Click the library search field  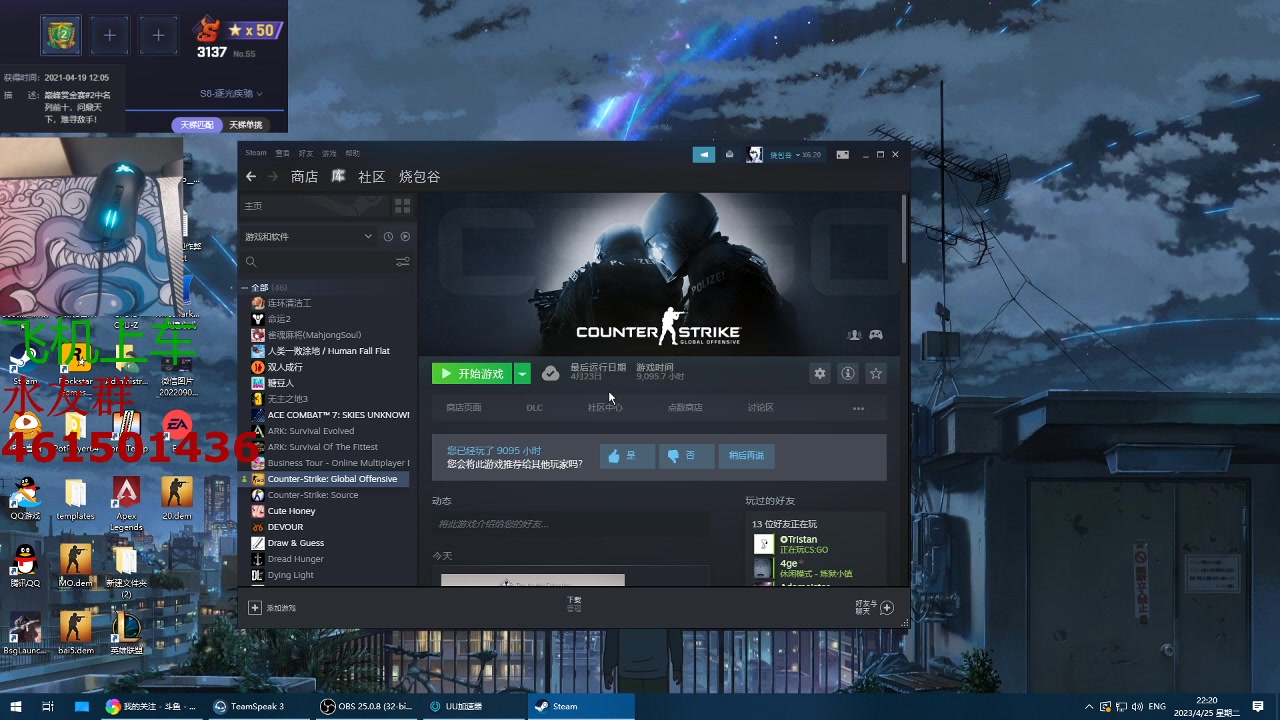pos(316,262)
